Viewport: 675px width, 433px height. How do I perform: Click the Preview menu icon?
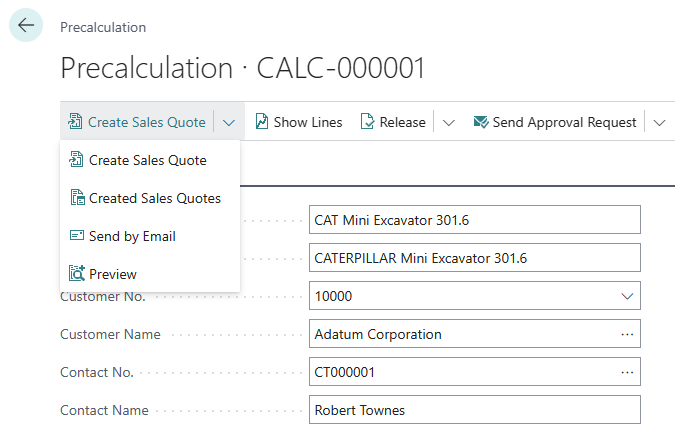pyautogui.click(x=76, y=274)
